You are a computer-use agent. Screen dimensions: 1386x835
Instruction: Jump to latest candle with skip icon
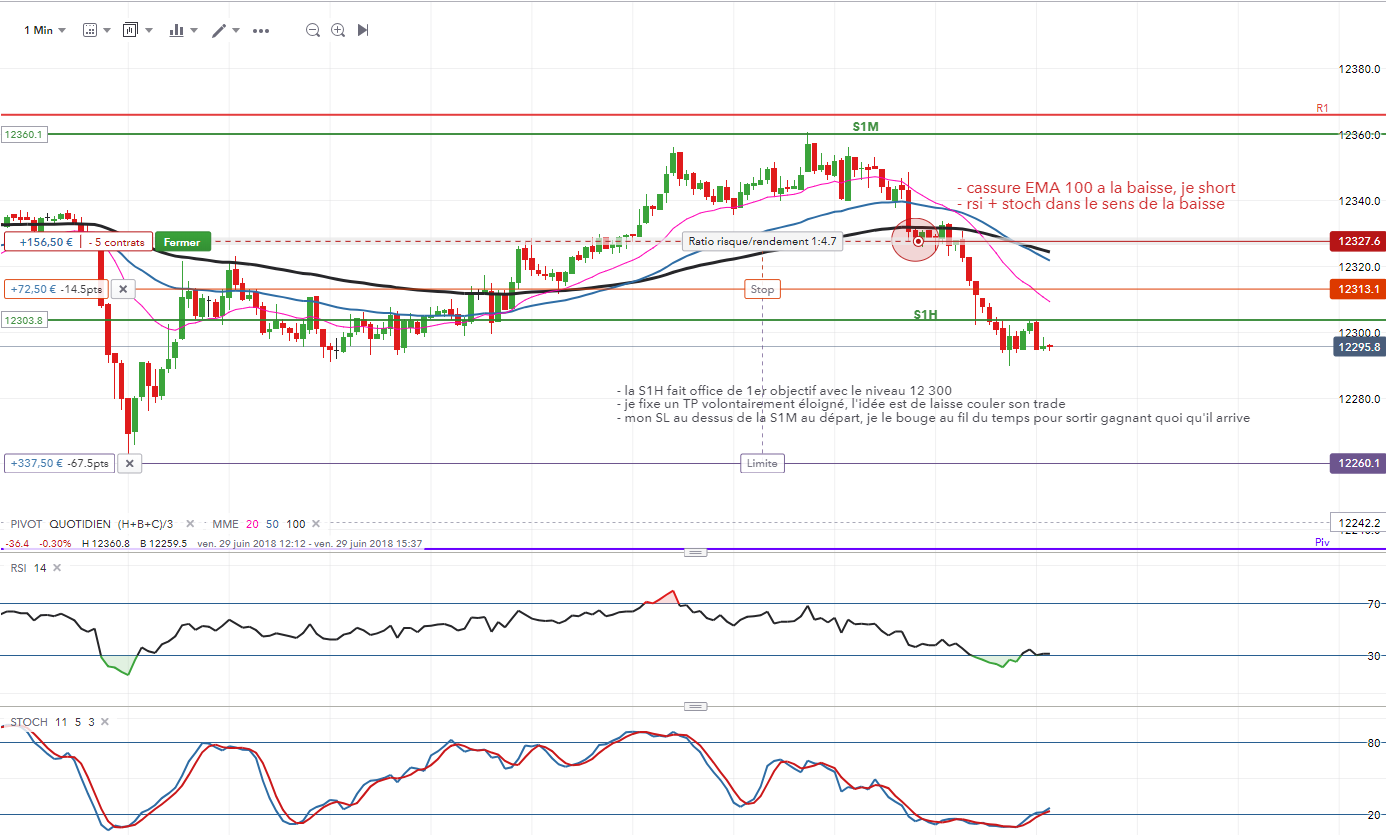pos(363,30)
